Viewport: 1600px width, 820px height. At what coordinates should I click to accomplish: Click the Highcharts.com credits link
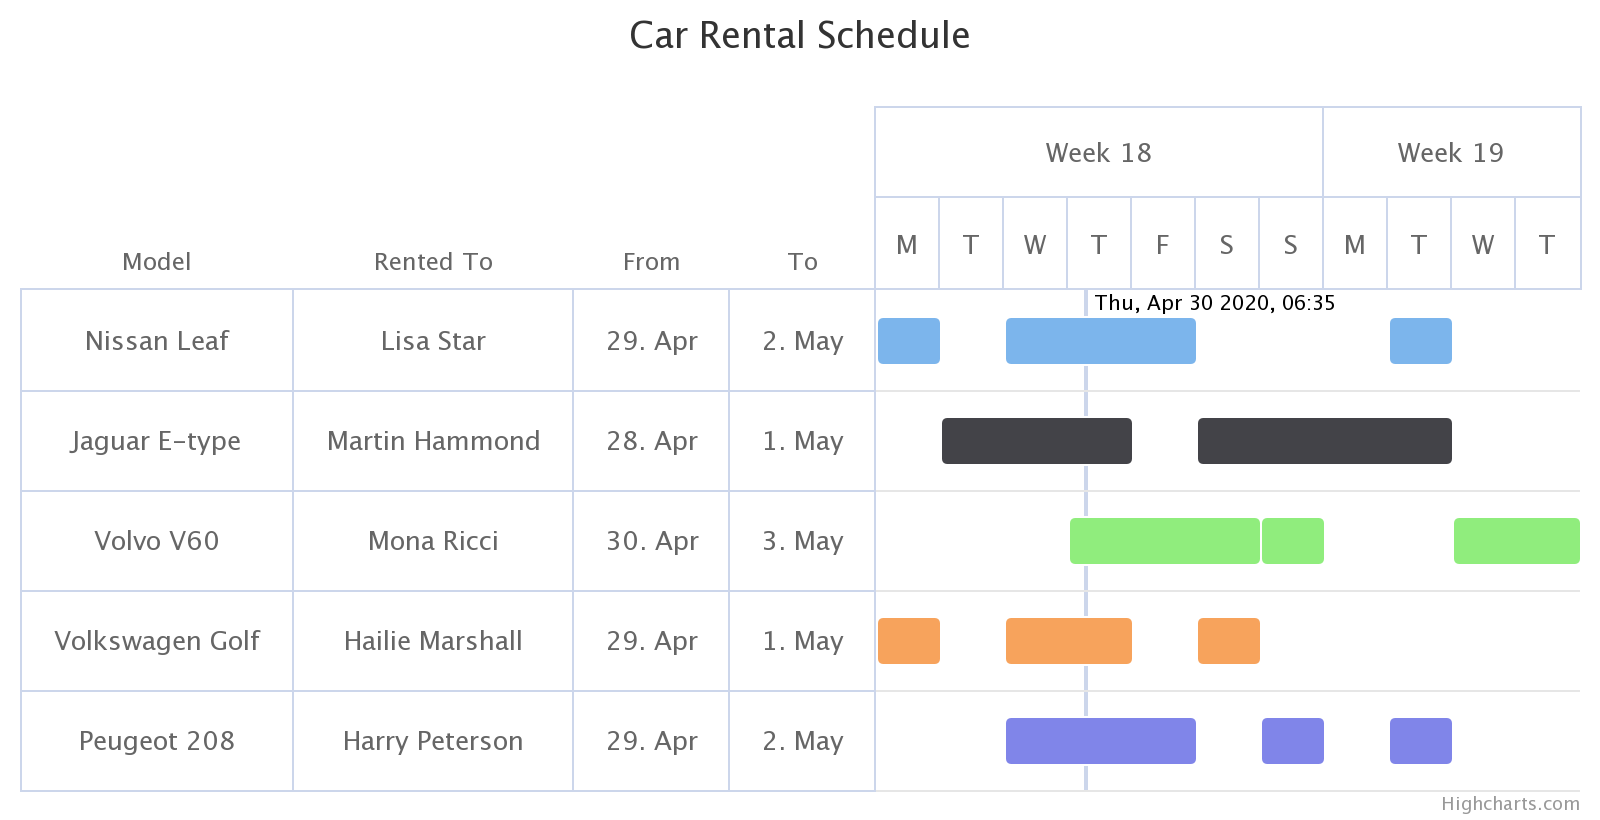1510,804
